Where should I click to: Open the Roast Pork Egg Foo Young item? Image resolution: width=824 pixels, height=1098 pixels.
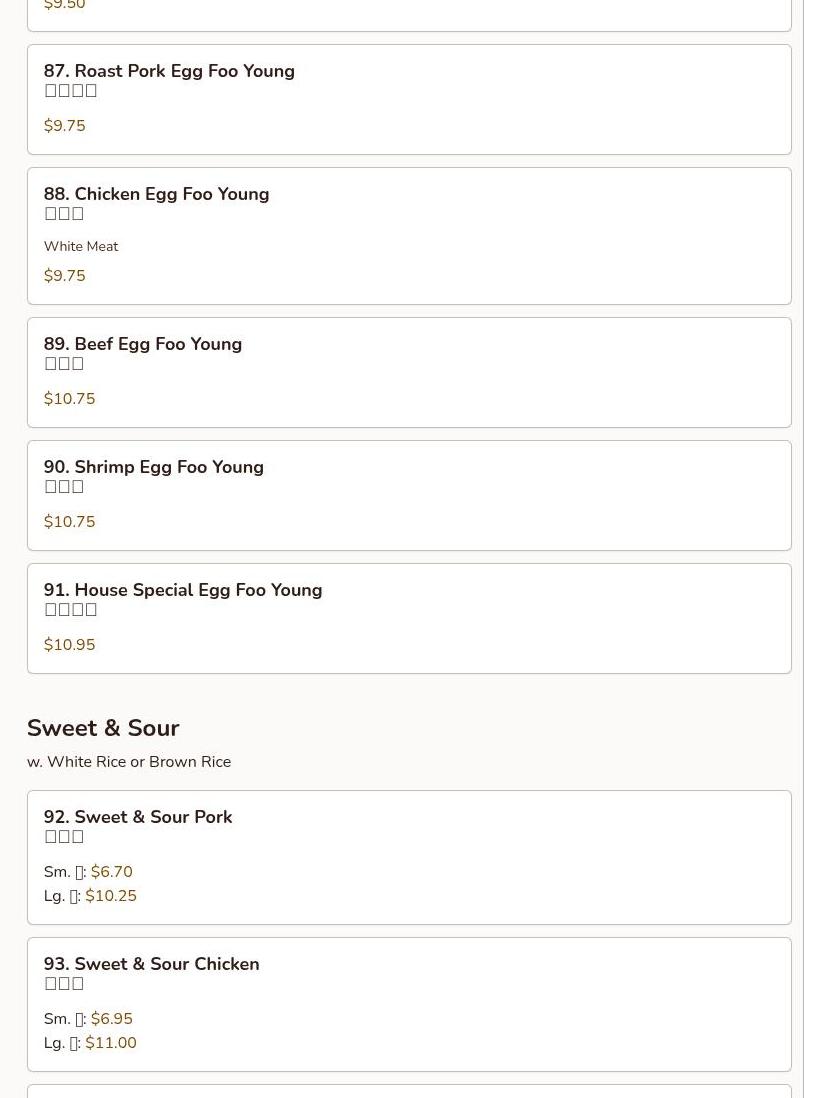pyautogui.click(x=169, y=71)
